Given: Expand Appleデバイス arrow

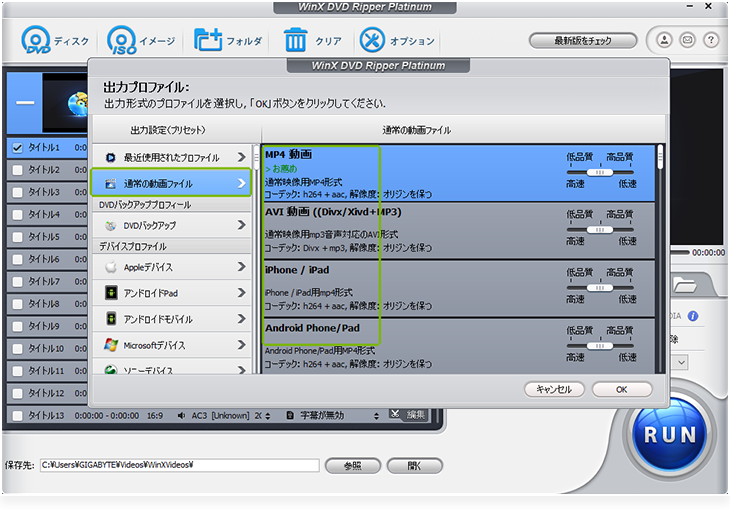Looking at the screenshot, I should (241, 266).
